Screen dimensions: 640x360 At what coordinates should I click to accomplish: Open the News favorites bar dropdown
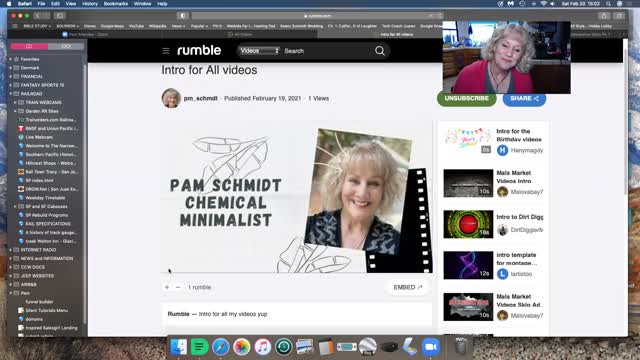[178, 26]
